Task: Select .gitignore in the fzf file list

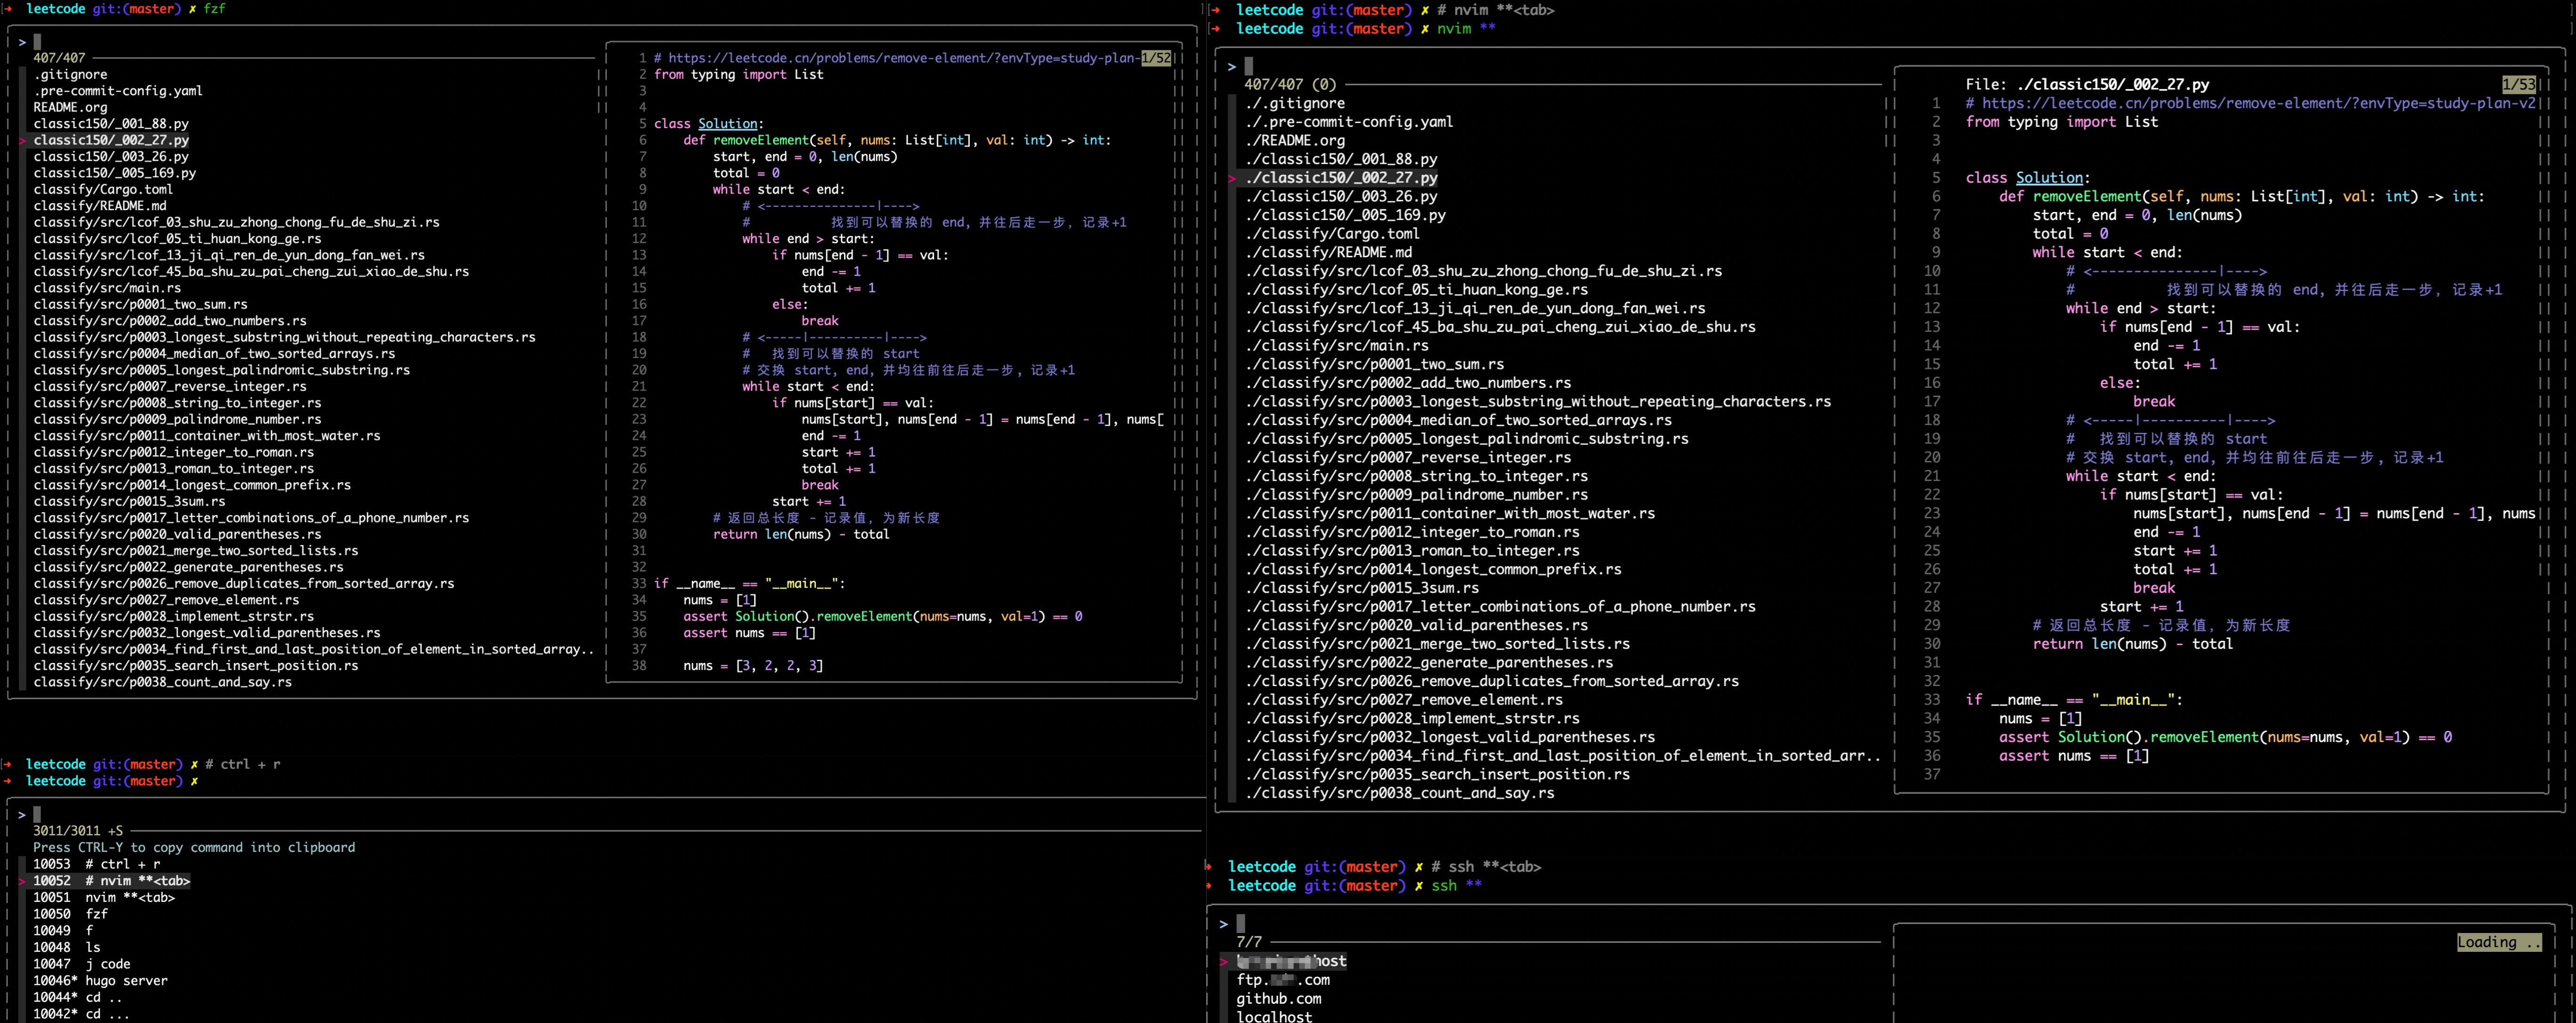Action: (70, 74)
